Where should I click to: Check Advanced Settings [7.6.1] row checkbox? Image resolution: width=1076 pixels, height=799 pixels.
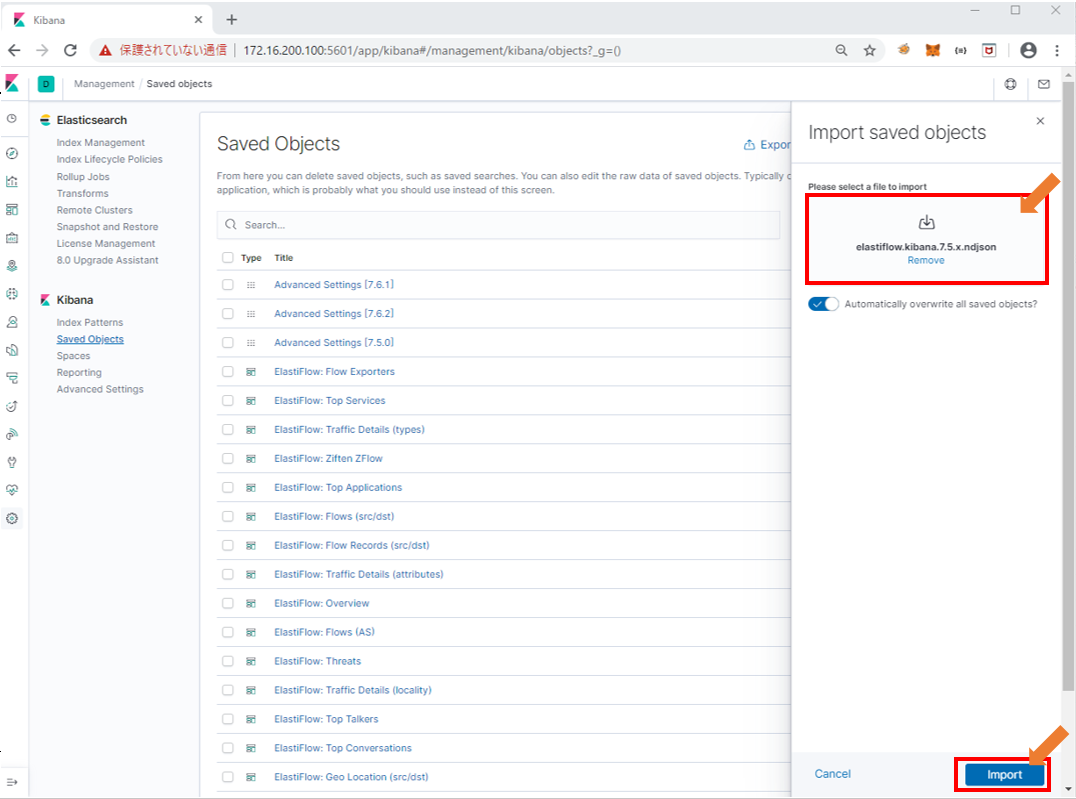(x=228, y=285)
